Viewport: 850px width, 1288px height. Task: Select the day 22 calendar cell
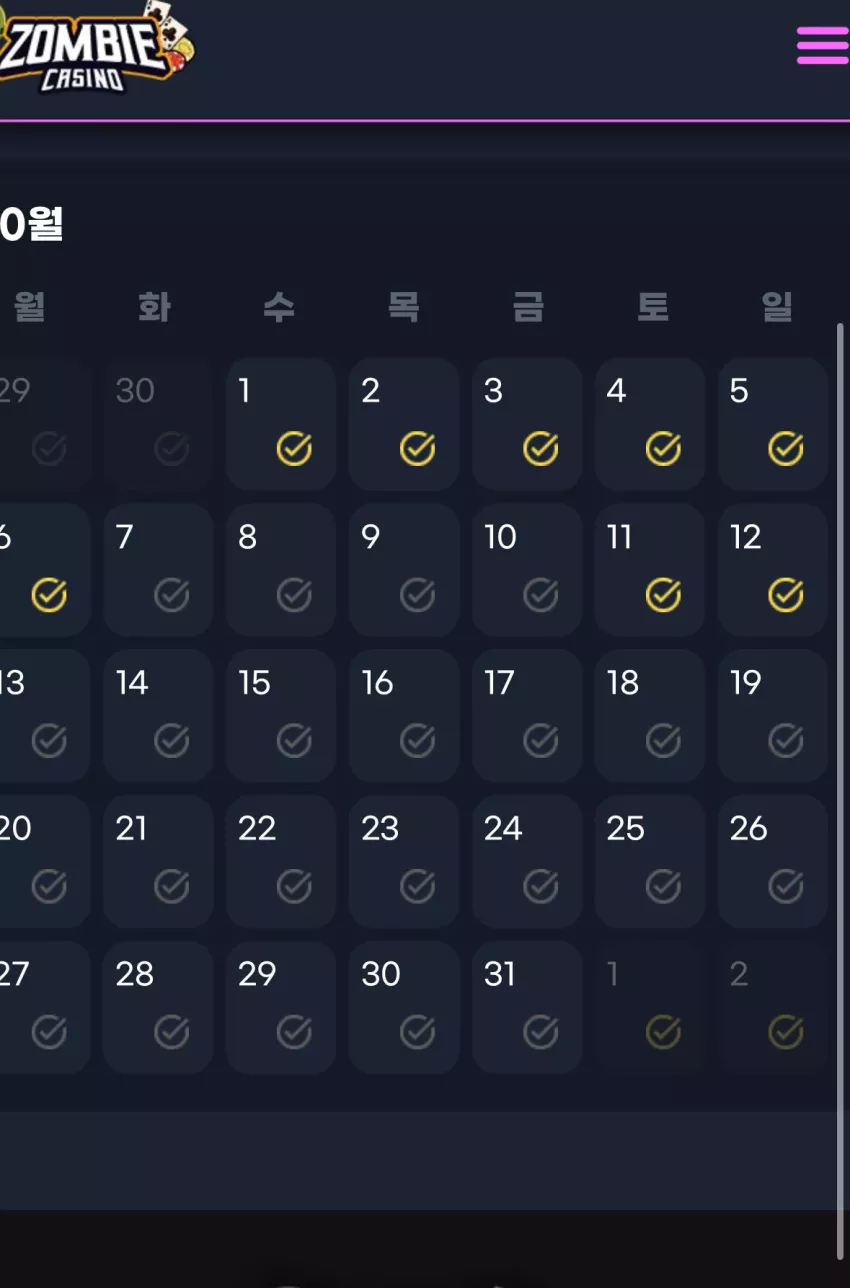(281, 861)
